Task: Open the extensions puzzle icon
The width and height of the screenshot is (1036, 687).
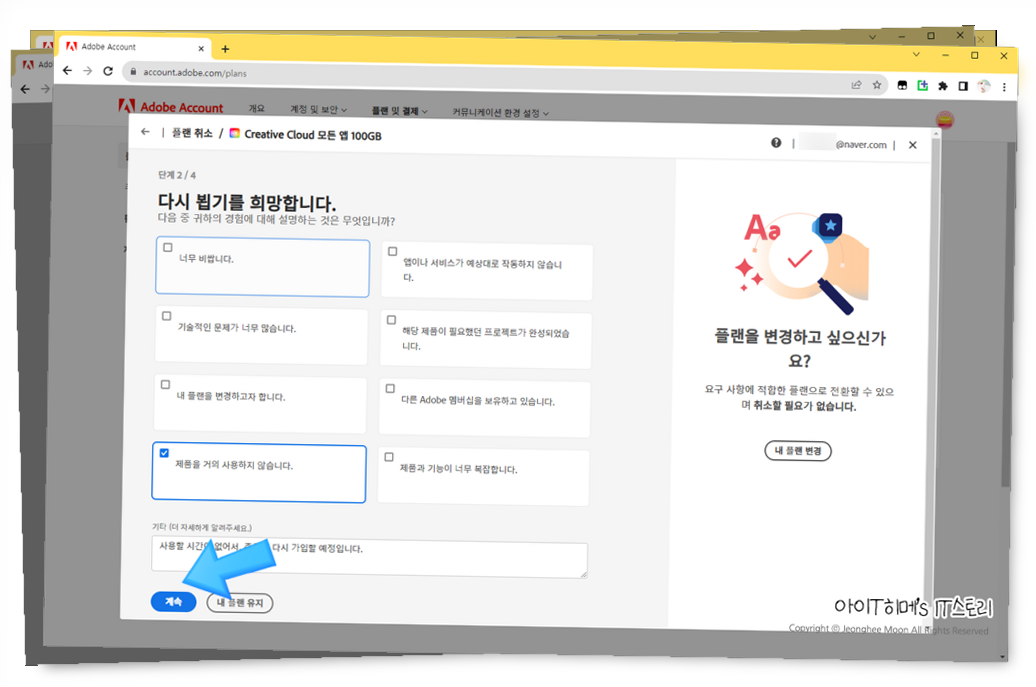Action: coord(943,86)
